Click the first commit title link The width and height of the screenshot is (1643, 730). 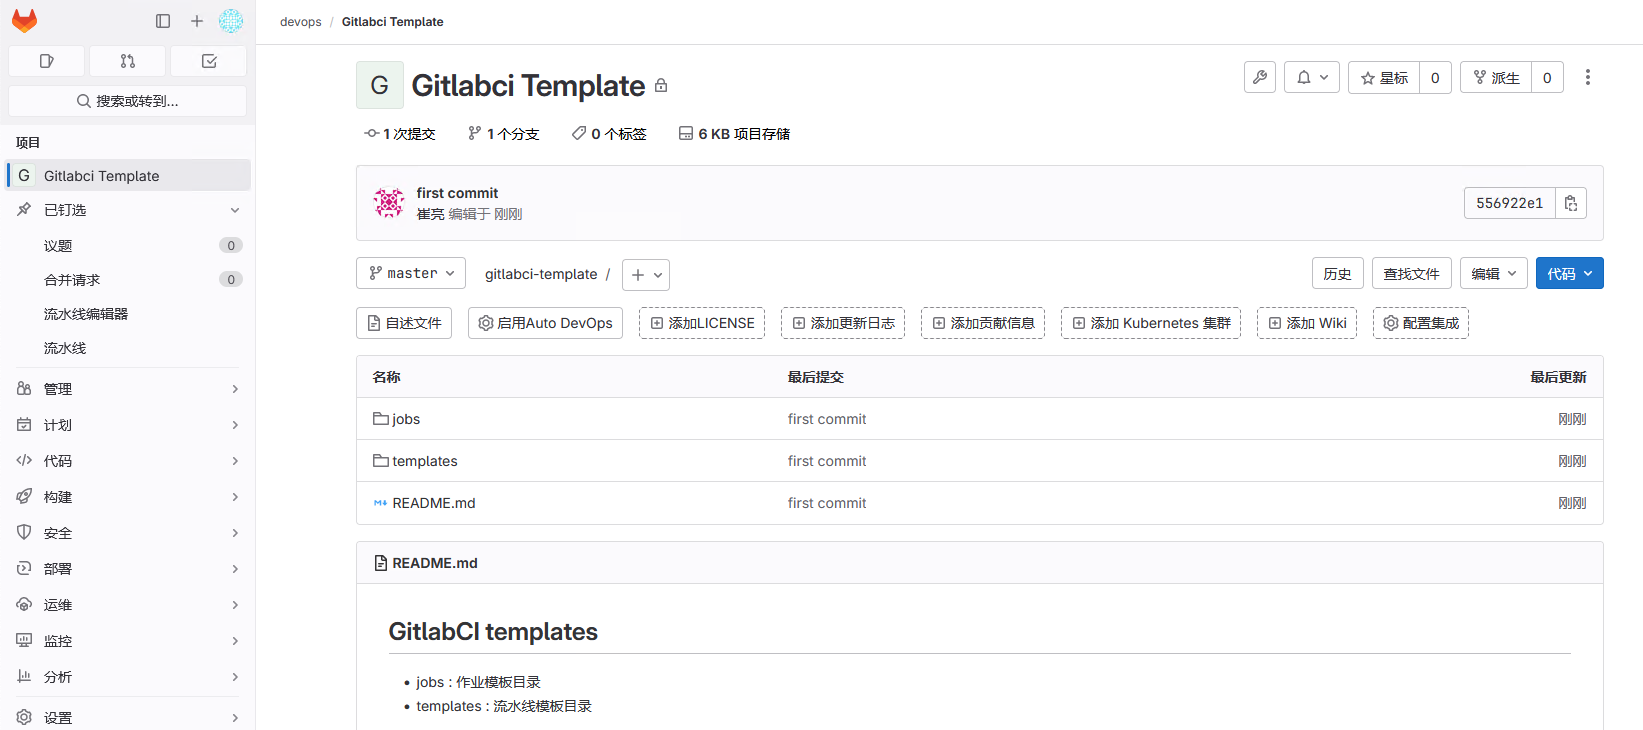click(457, 193)
